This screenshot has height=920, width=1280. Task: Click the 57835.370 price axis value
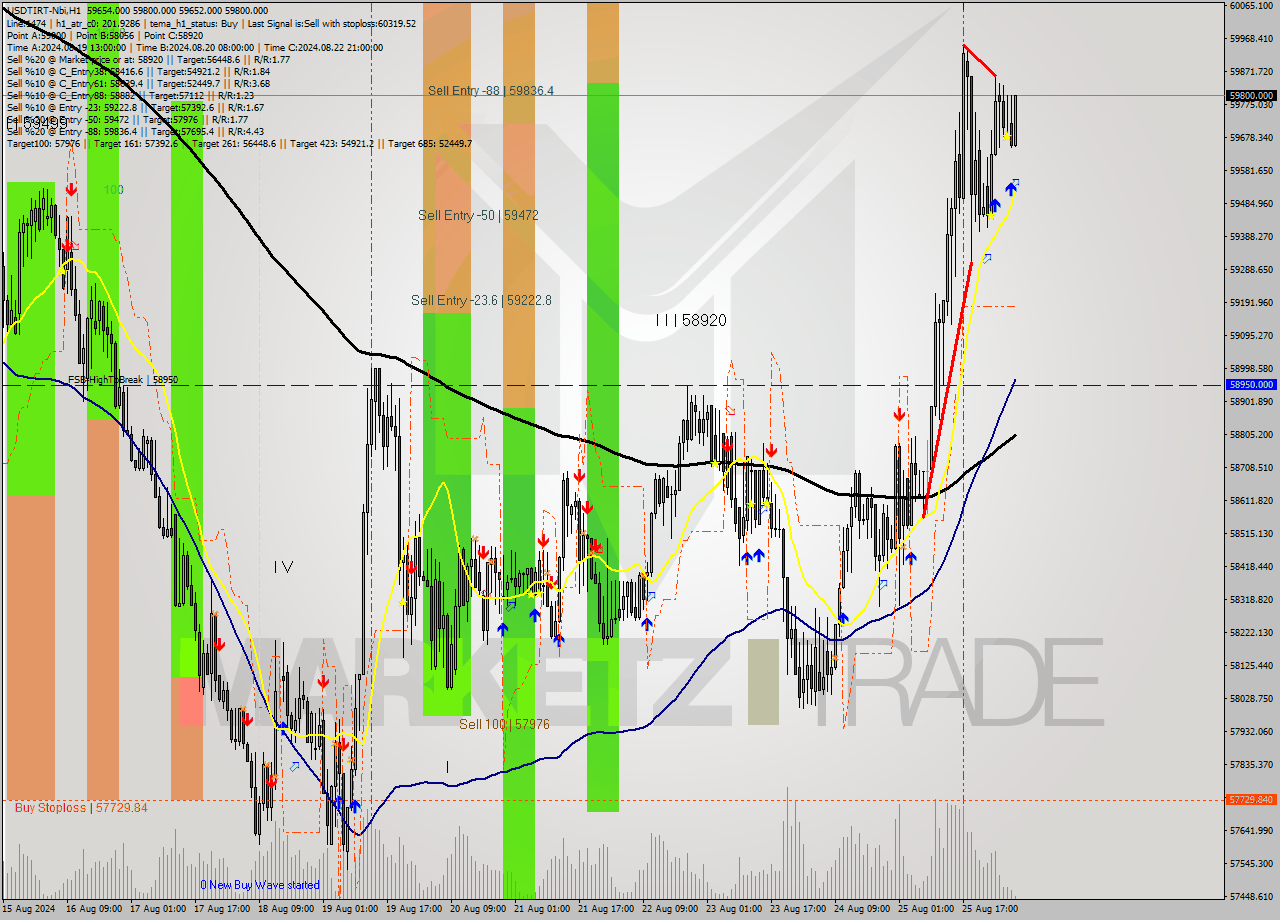click(1251, 765)
